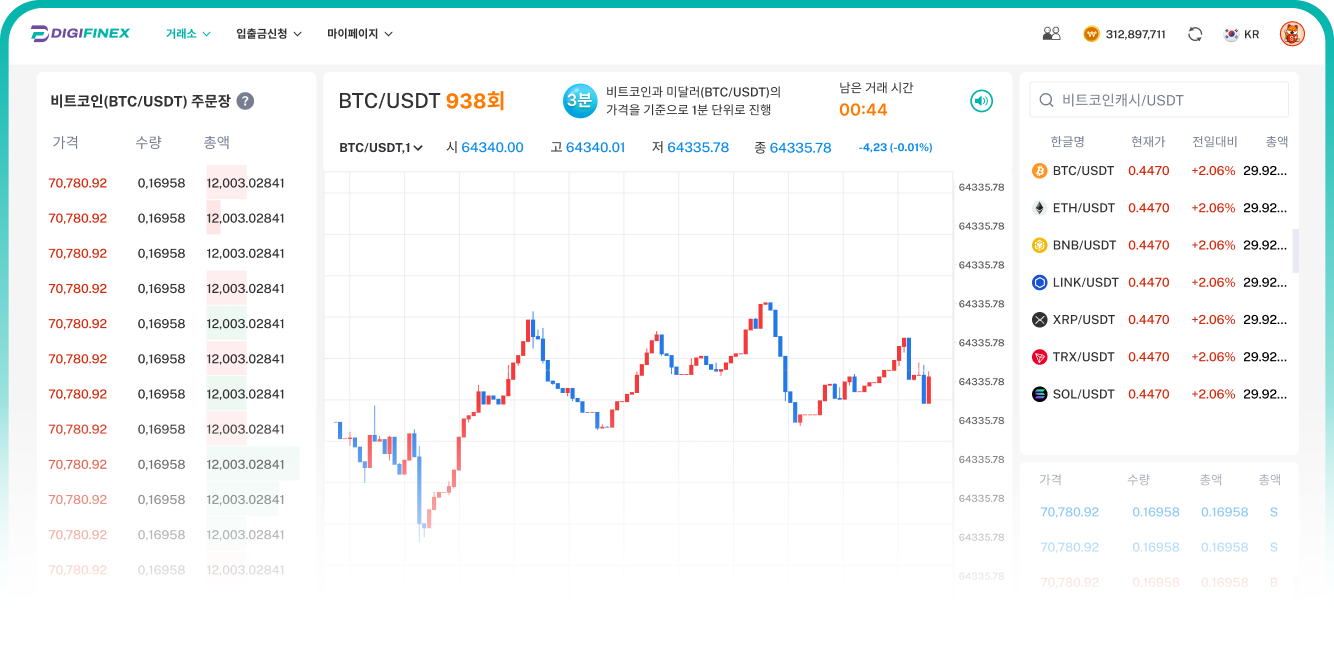The width and height of the screenshot is (1334, 654).
Task: Choose the TRX/USDT coin icon
Action: pos(1039,357)
